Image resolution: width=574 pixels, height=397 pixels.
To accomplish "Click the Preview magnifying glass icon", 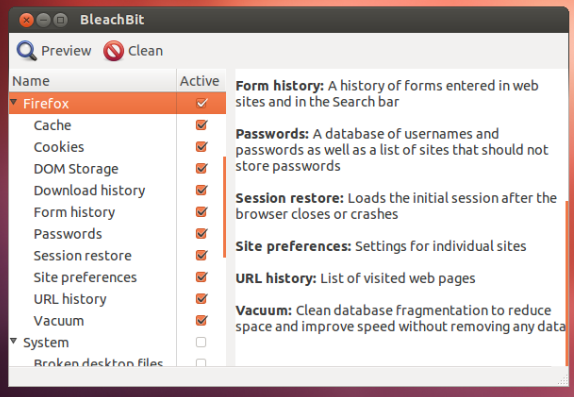I will 26,51.
